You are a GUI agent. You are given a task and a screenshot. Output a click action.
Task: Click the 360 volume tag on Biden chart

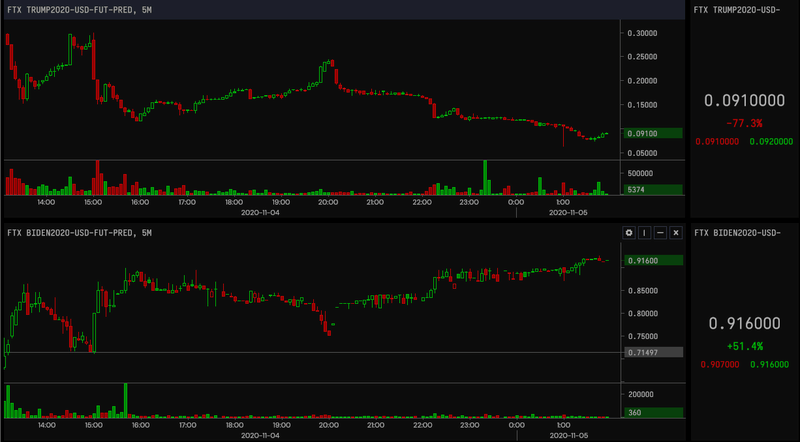654,412
